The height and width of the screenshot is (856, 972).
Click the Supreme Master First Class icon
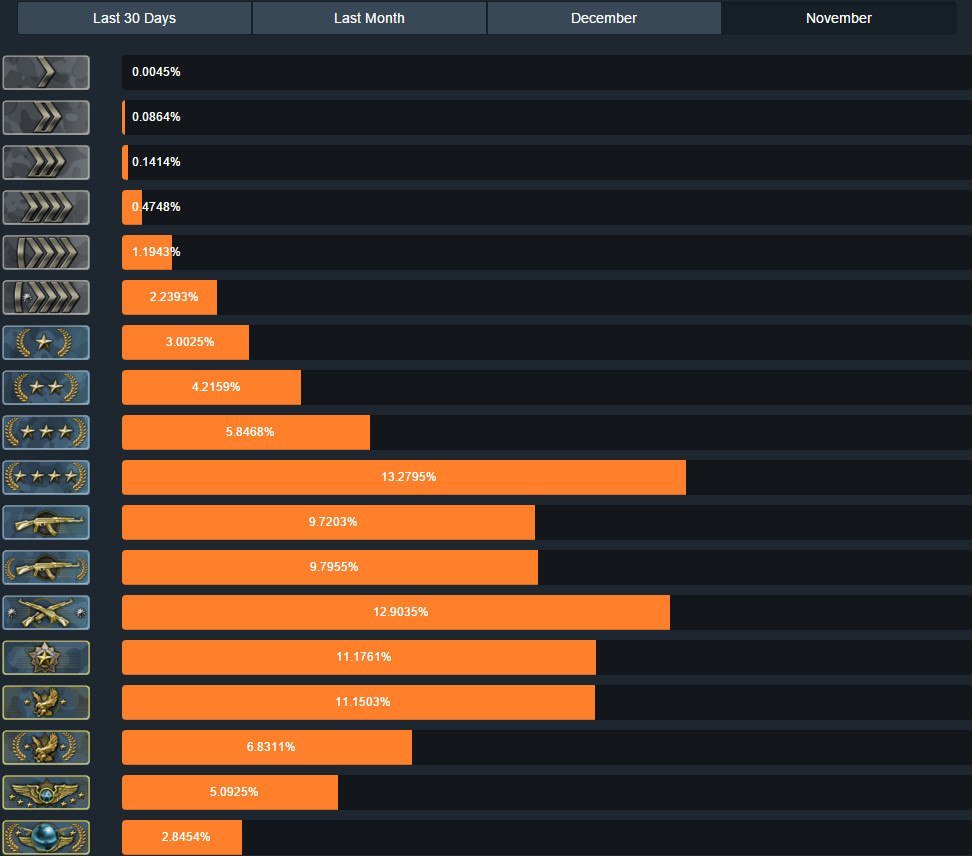(46, 792)
